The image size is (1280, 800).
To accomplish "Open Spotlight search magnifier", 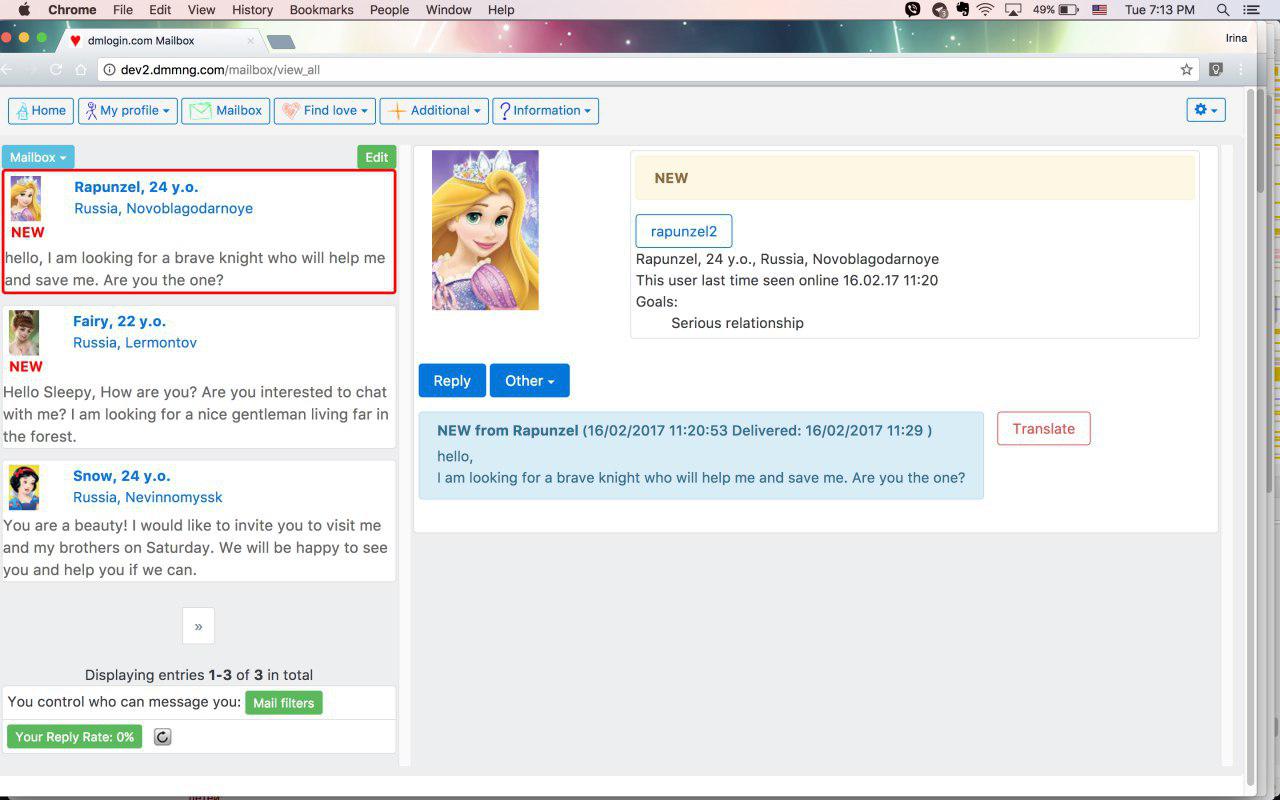I will point(1223,10).
